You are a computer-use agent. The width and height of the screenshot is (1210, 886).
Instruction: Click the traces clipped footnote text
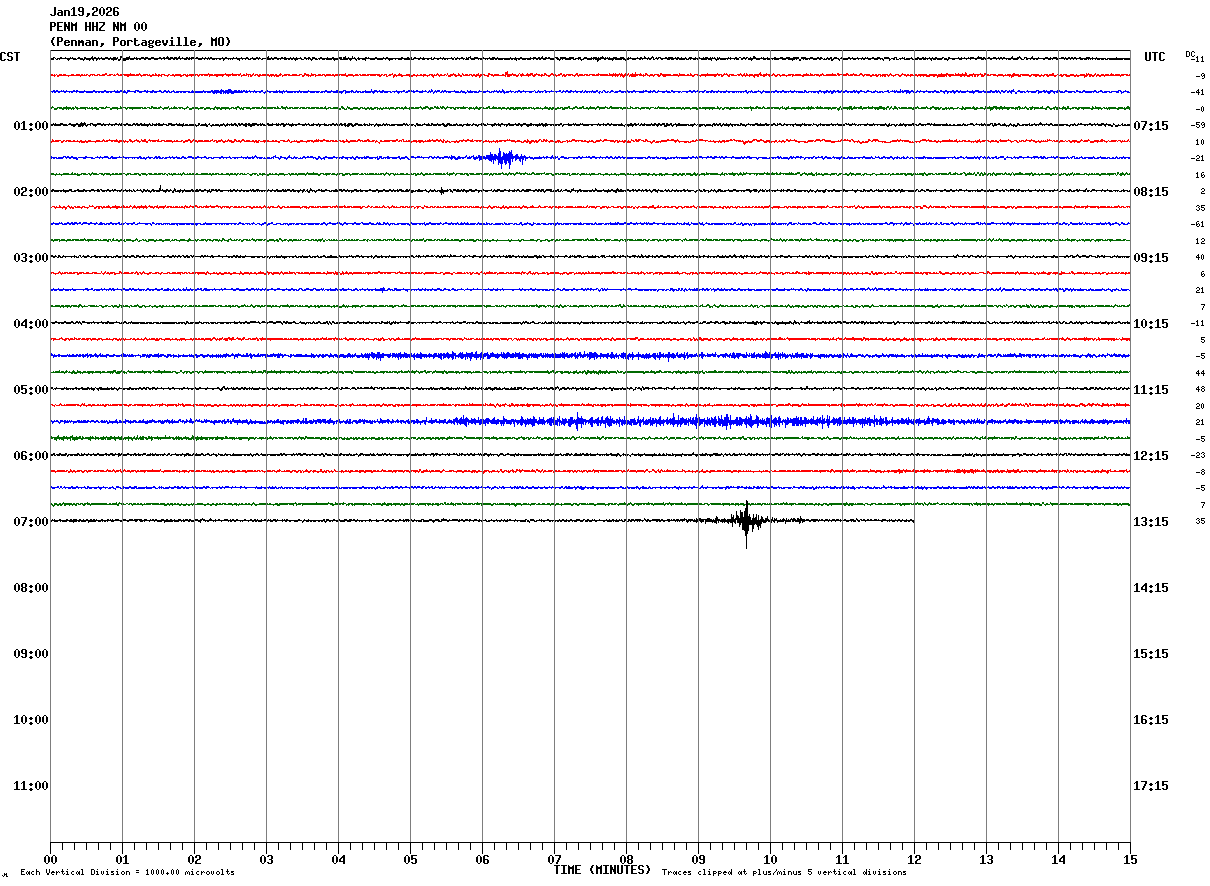pos(784,873)
